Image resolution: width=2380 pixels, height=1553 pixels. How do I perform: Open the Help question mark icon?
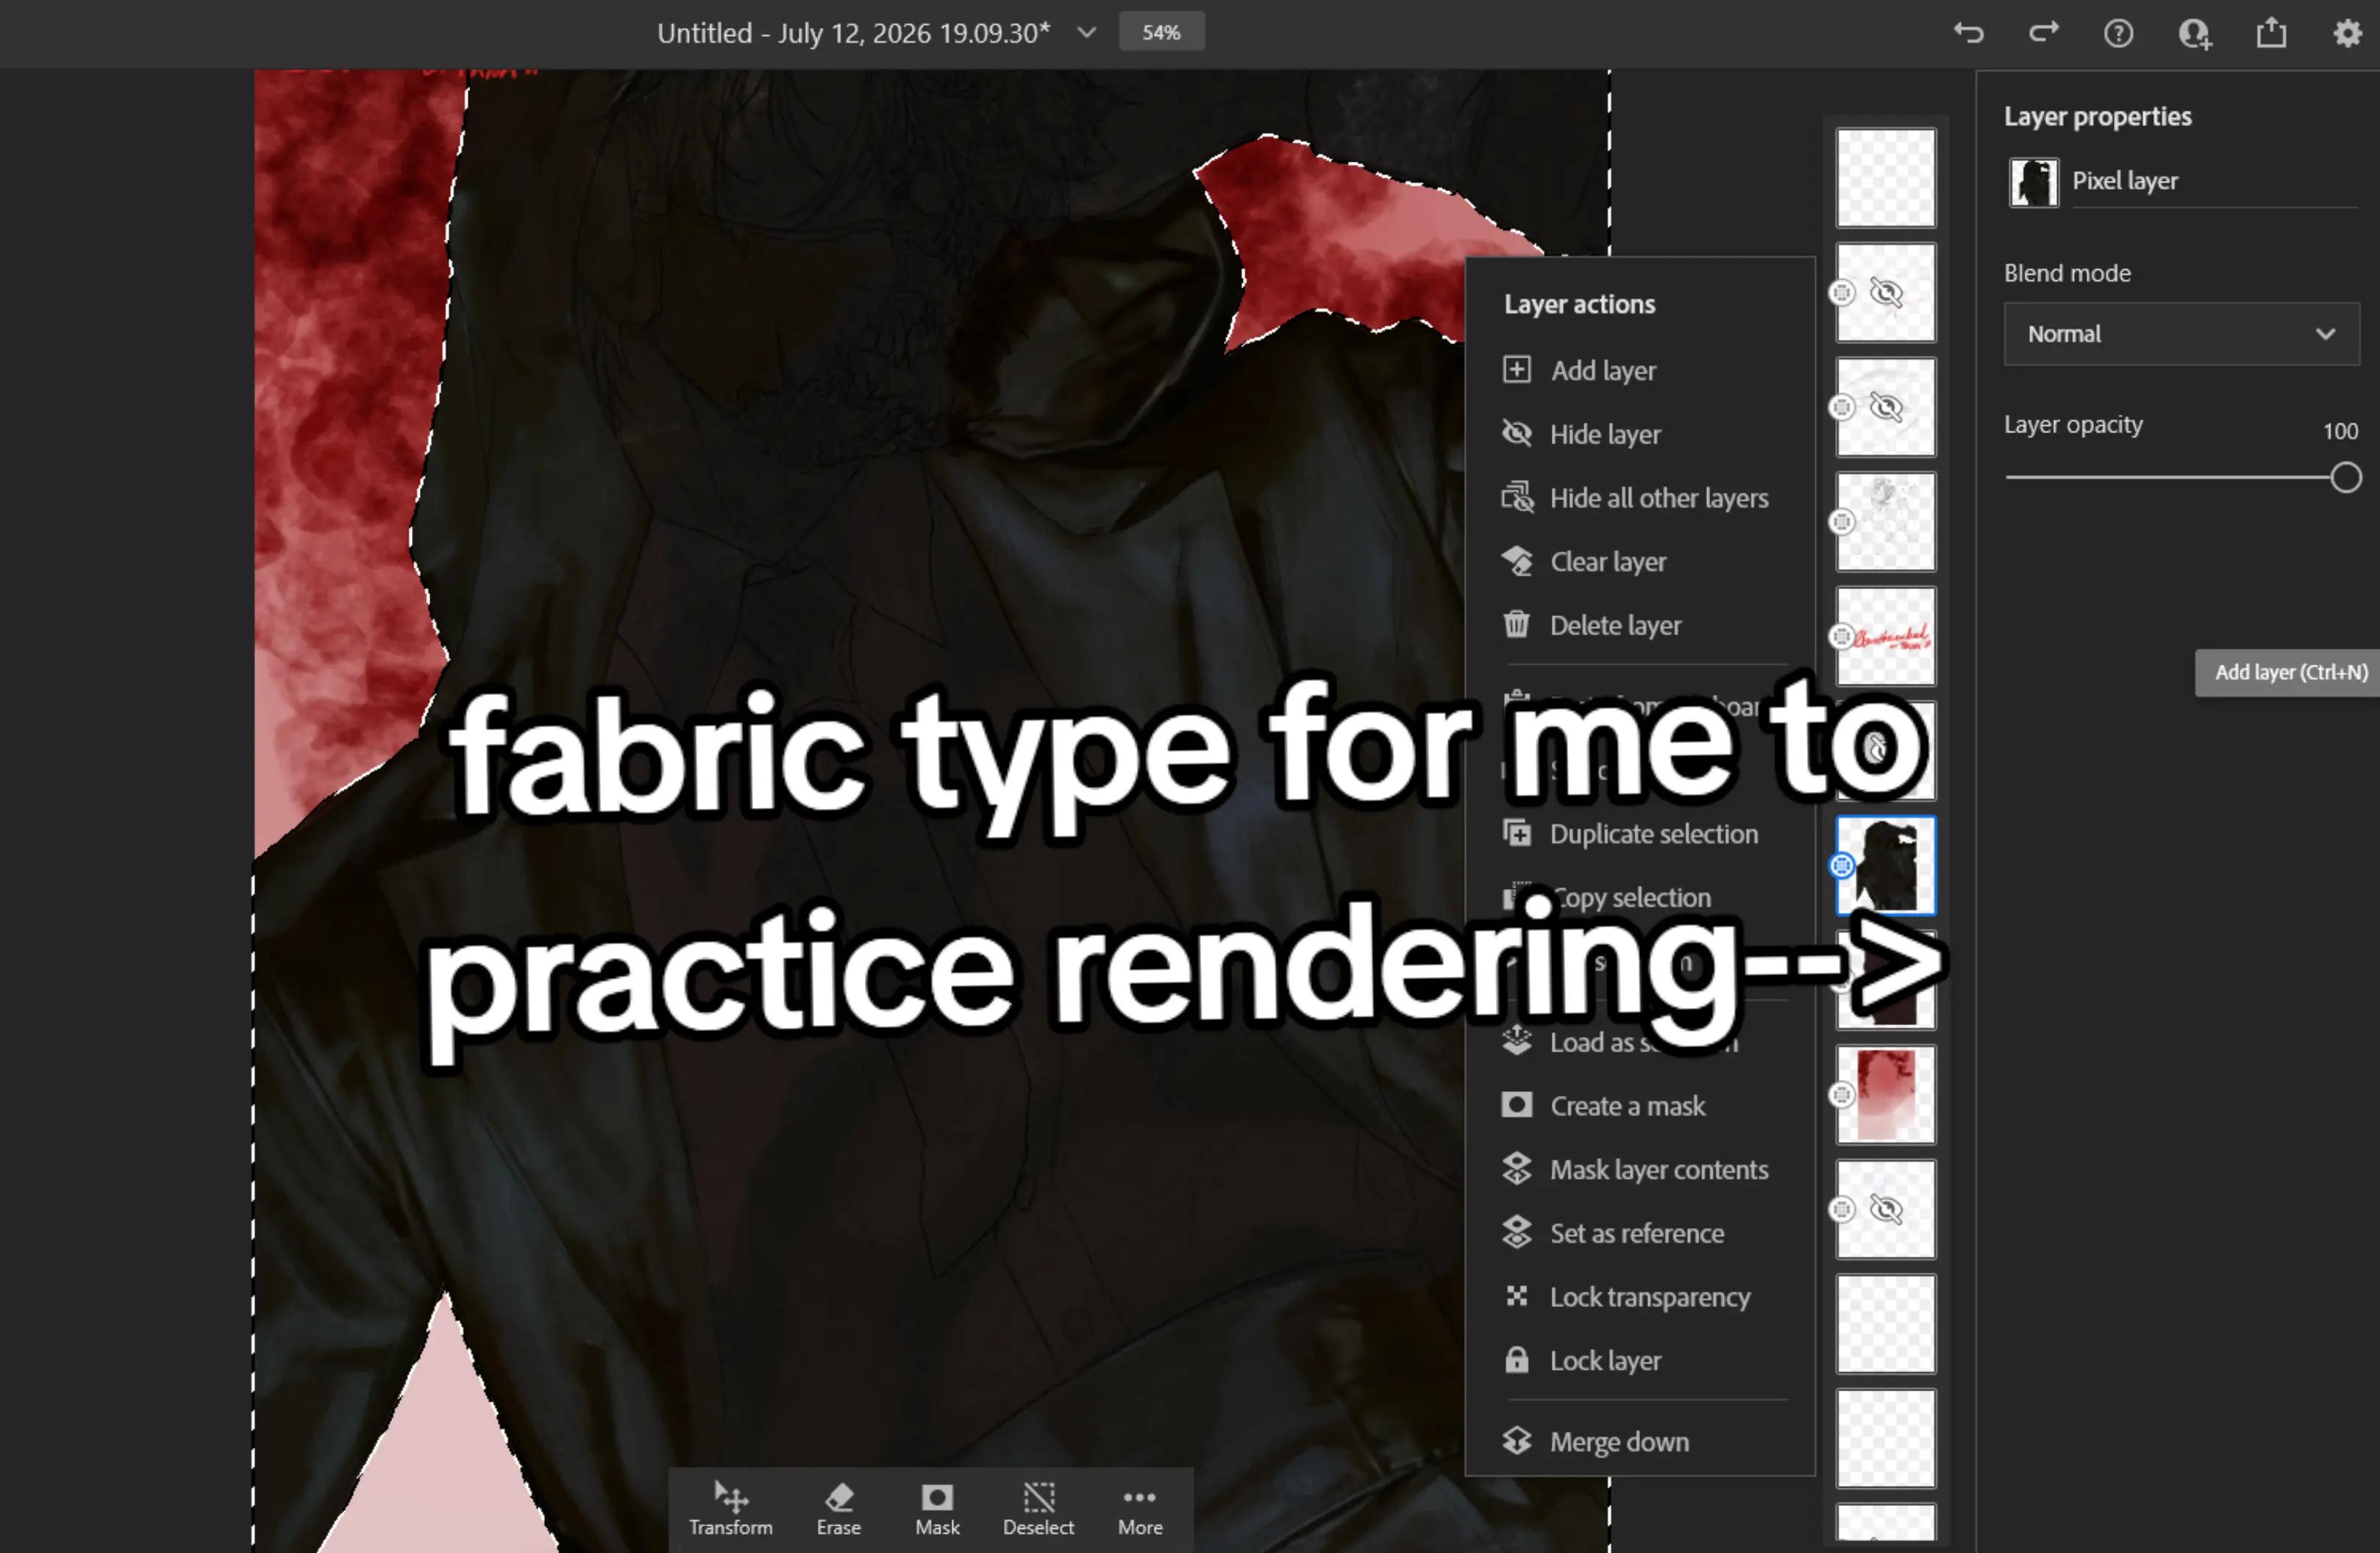pyautogui.click(x=2118, y=34)
